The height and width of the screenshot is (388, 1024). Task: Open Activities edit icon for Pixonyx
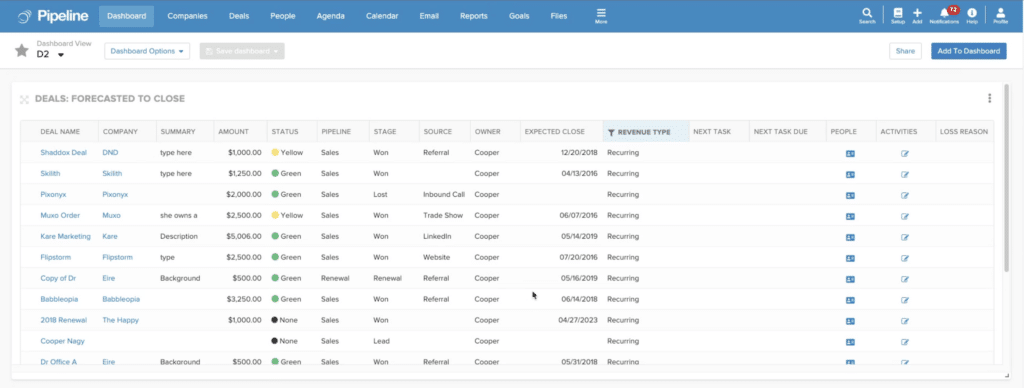click(905, 195)
